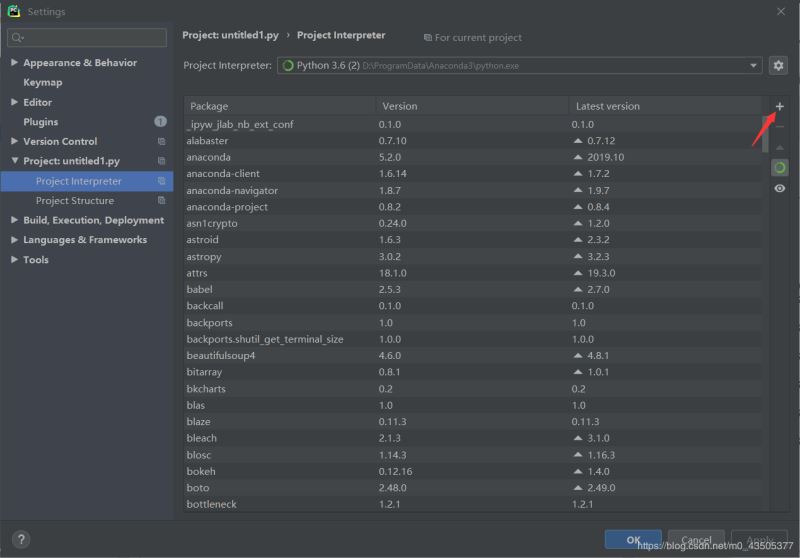Click the plus icon to install a package
Screen dimensions: 800x558
click(779, 106)
